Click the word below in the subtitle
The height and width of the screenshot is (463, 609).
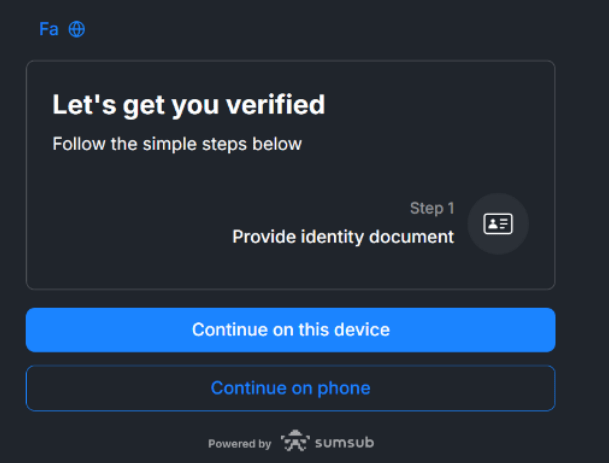(279, 144)
